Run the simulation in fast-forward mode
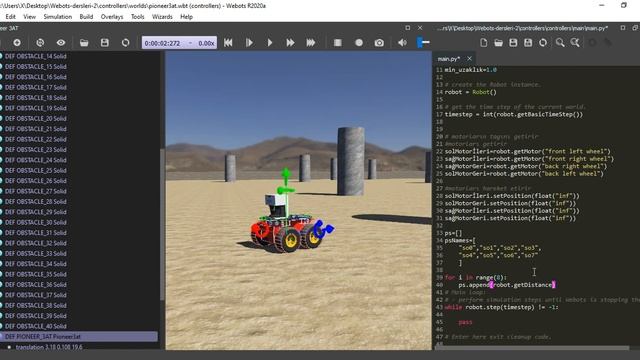Viewport: 640px width, 360px height. (290, 42)
